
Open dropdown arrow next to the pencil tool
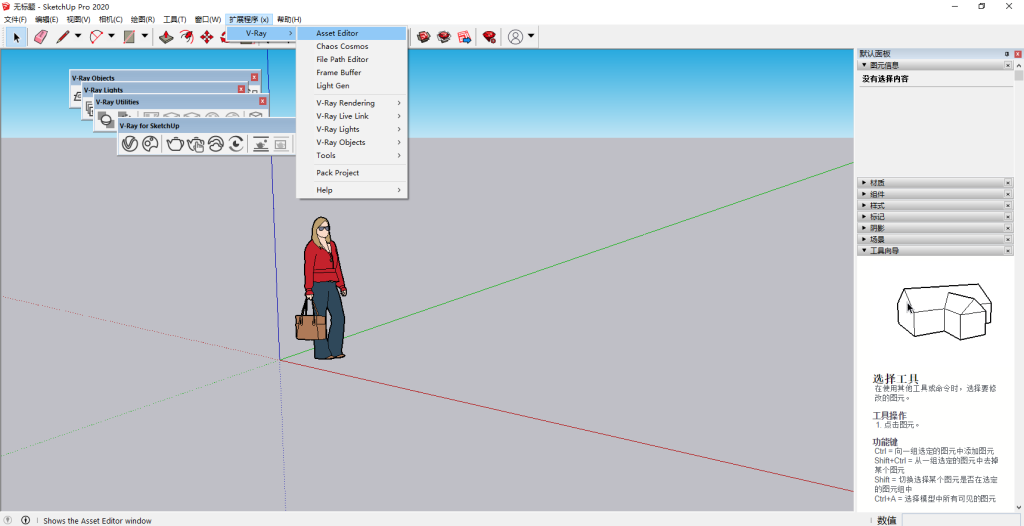coord(78,37)
